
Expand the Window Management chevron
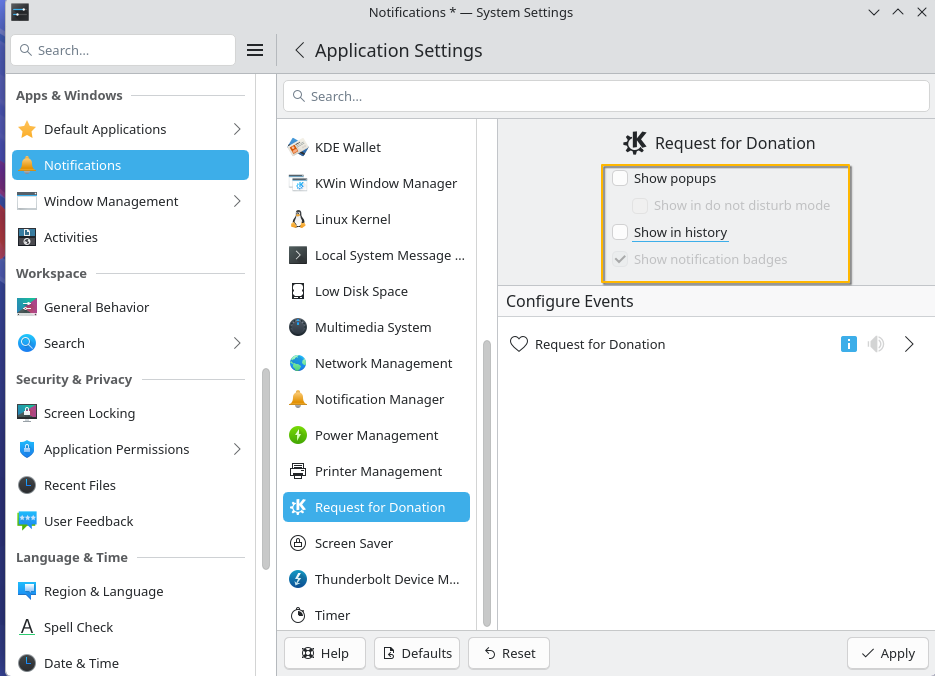coord(237,201)
